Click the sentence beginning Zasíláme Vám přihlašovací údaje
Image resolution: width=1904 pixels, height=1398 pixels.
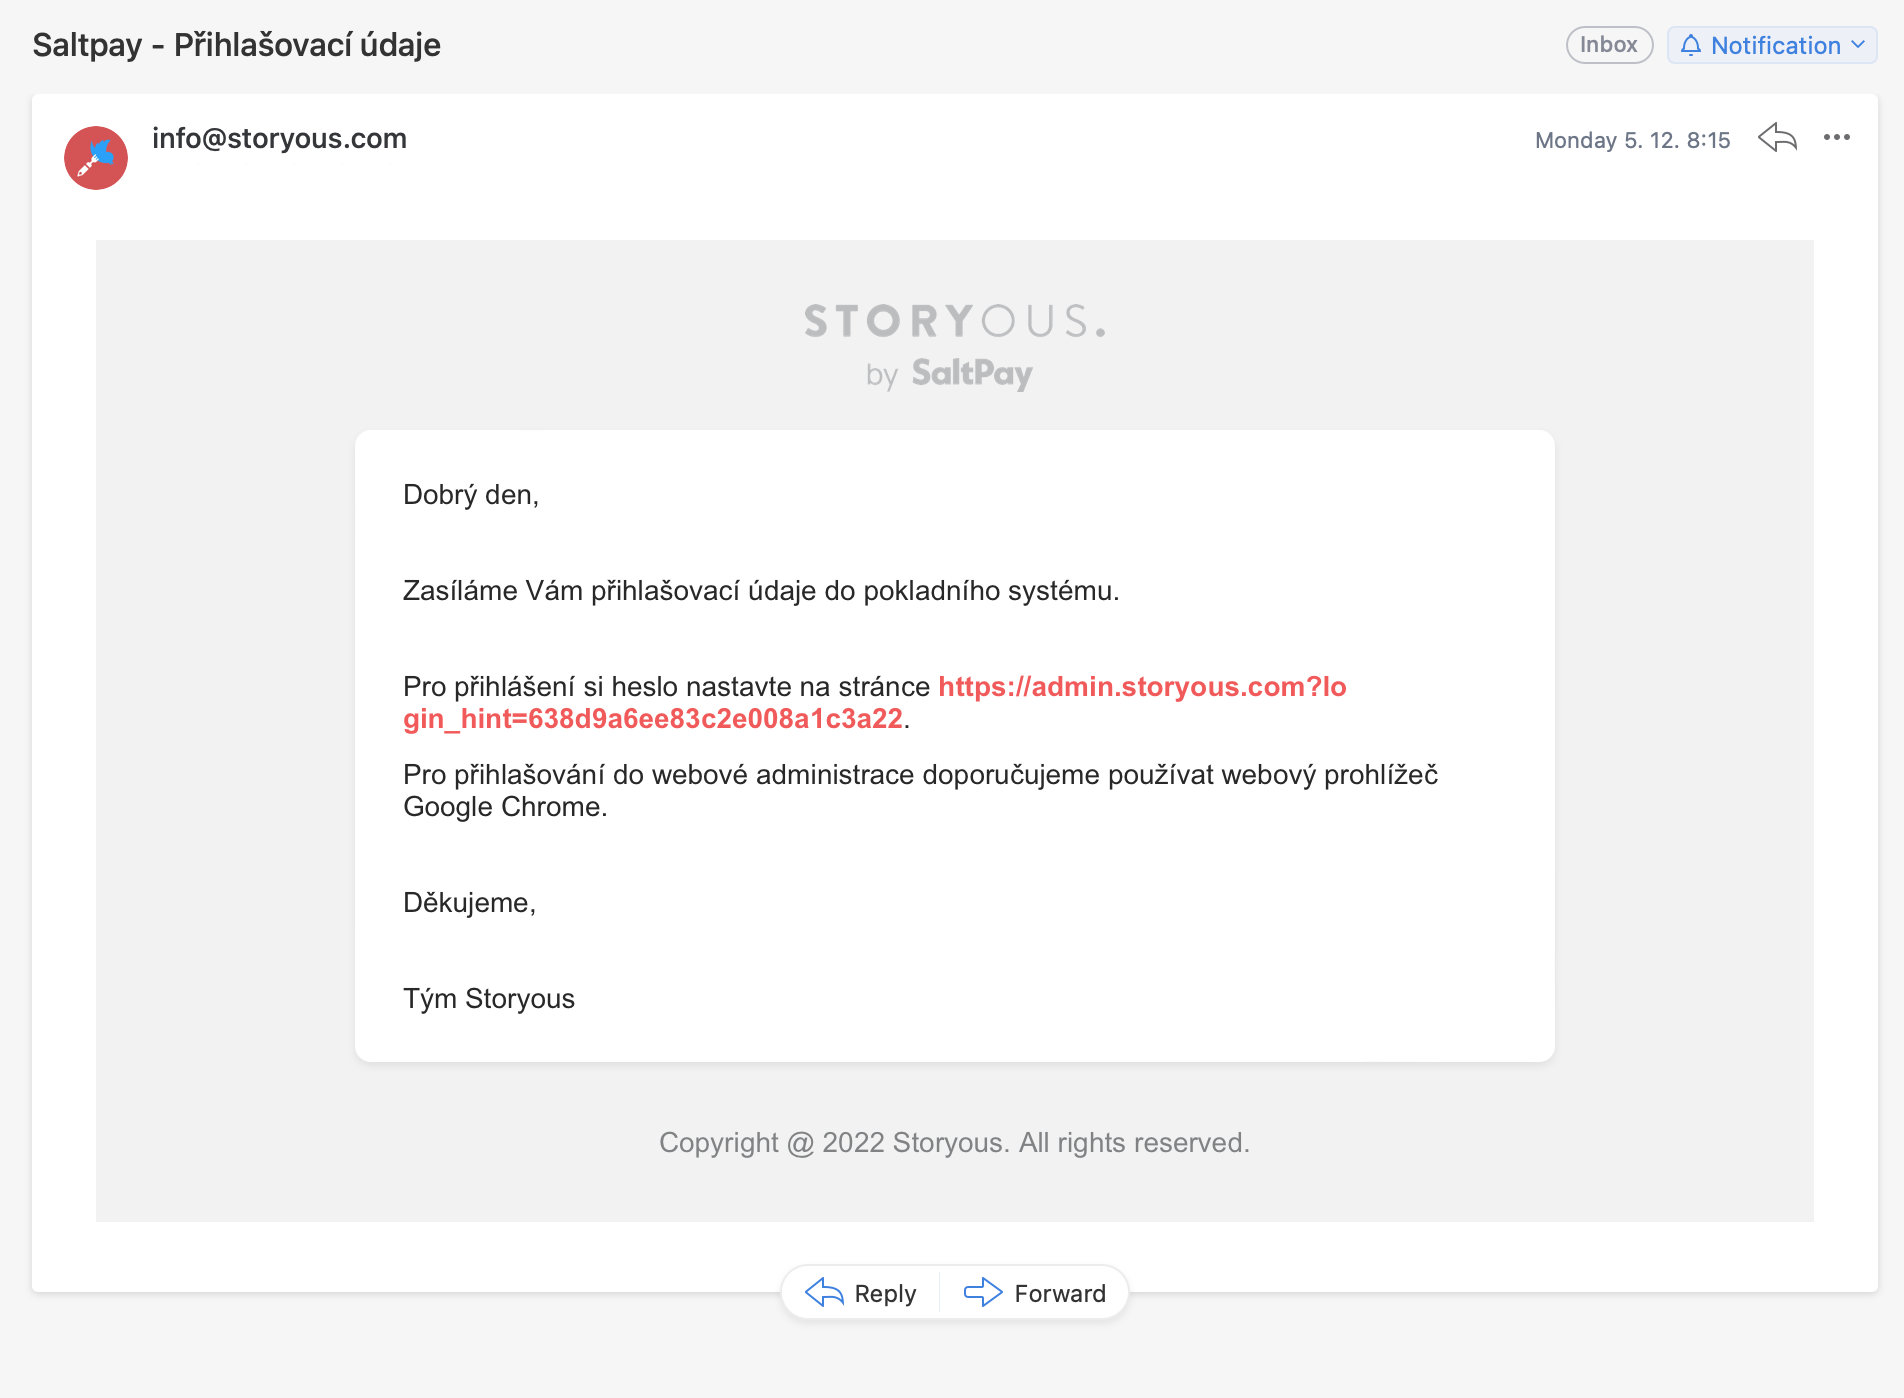pyautogui.click(x=761, y=591)
